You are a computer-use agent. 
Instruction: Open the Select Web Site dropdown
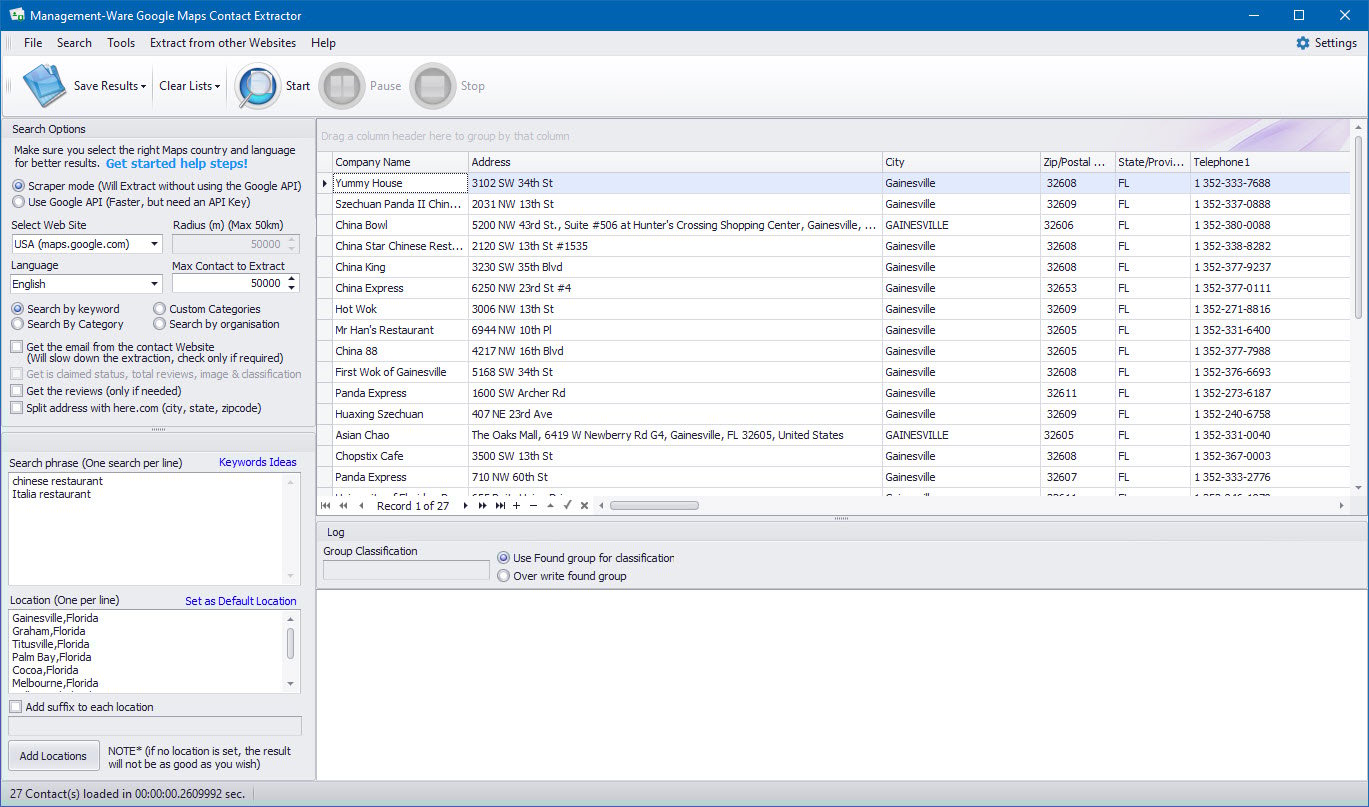[x=154, y=244]
